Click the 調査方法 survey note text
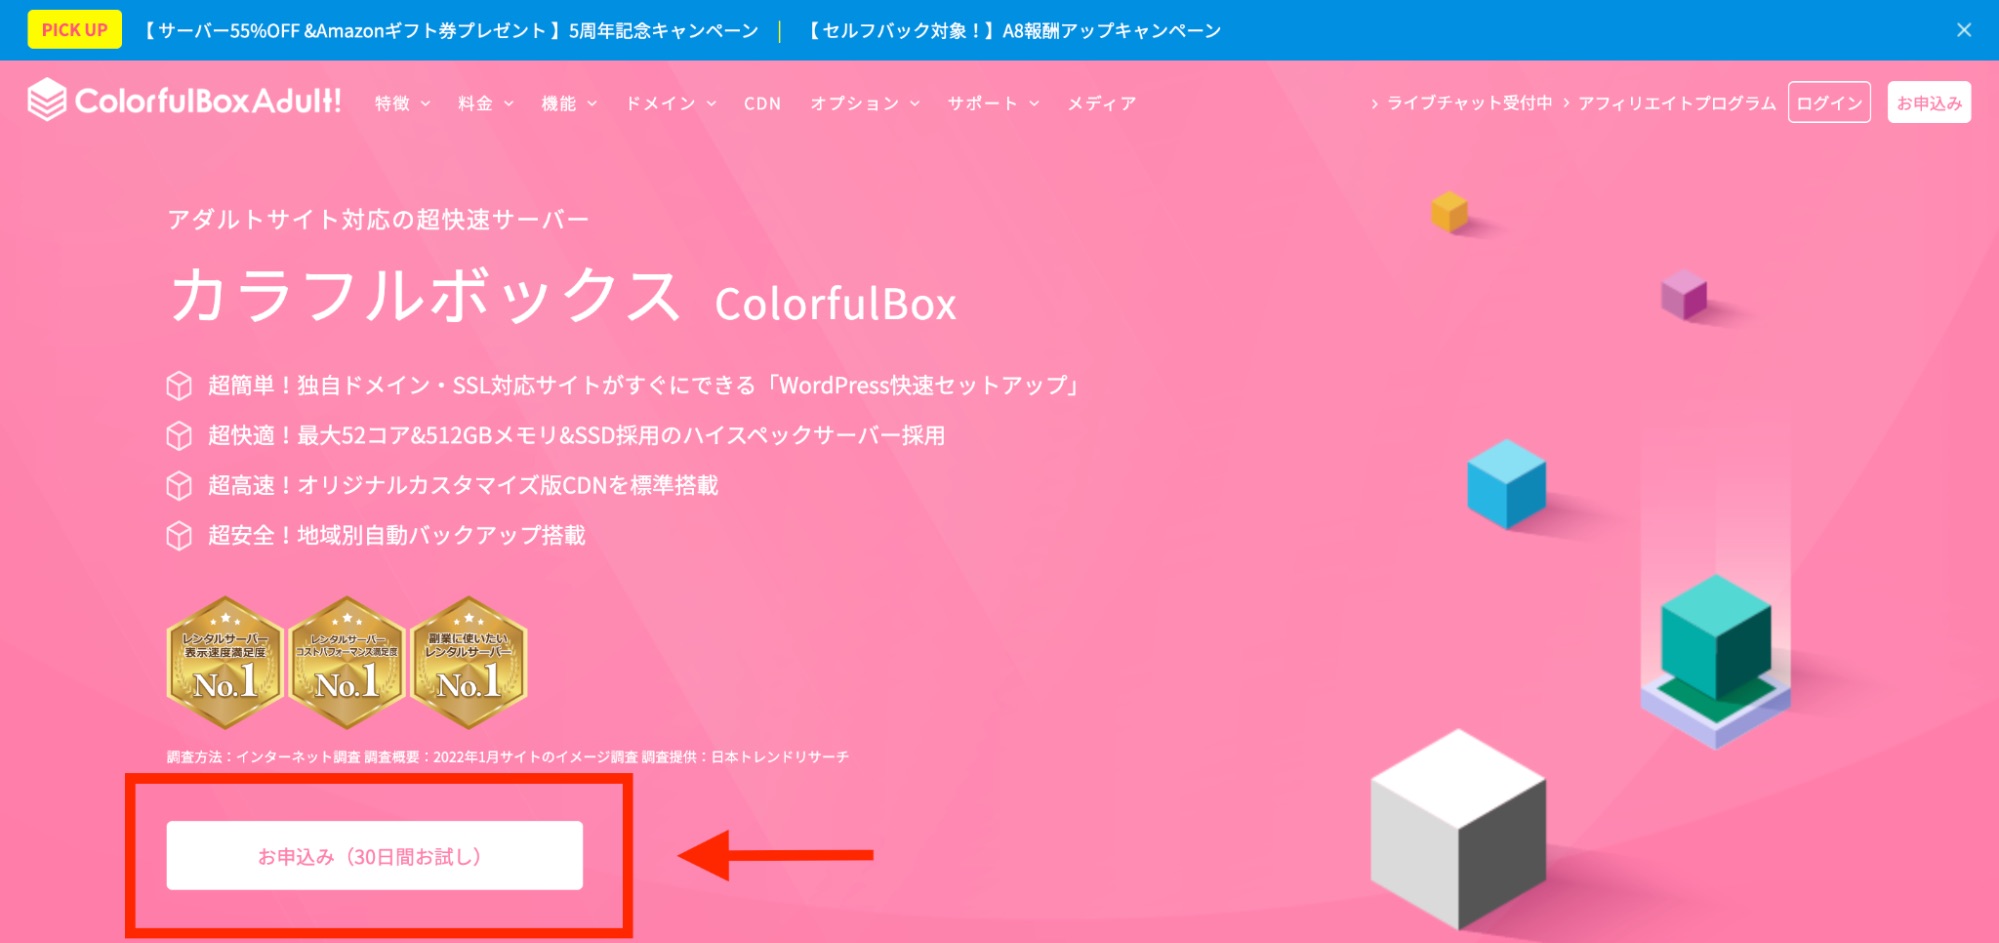Screen dimensions: 1999x943 click(508, 757)
